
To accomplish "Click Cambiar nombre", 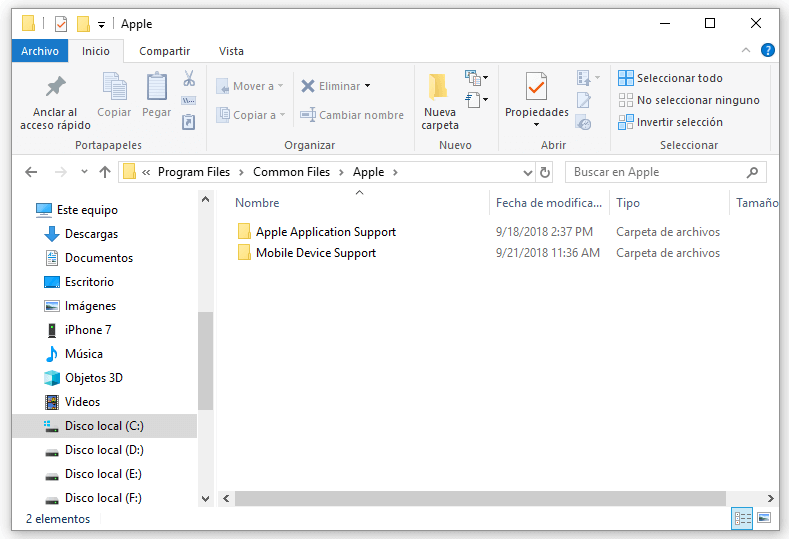I will [x=352, y=115].
